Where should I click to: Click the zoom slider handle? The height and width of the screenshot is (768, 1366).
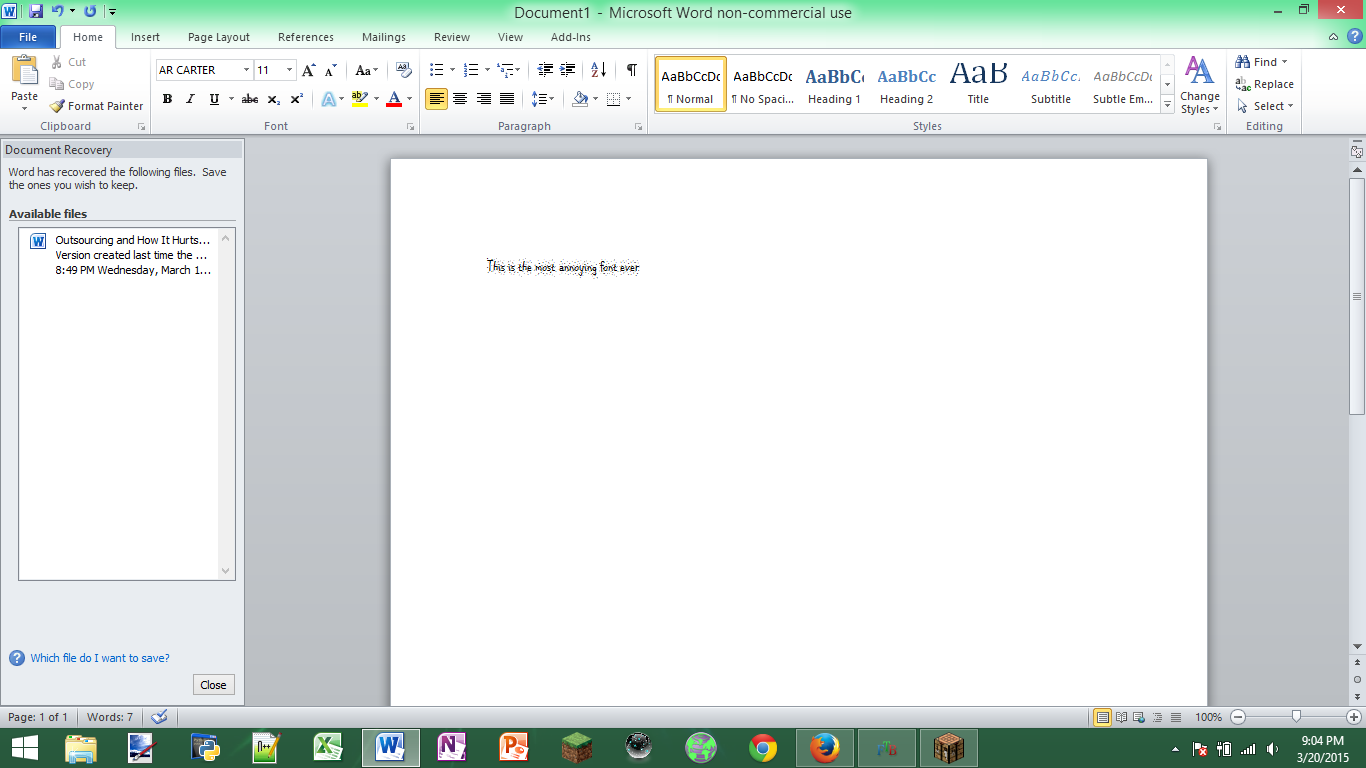point(1296,717)
